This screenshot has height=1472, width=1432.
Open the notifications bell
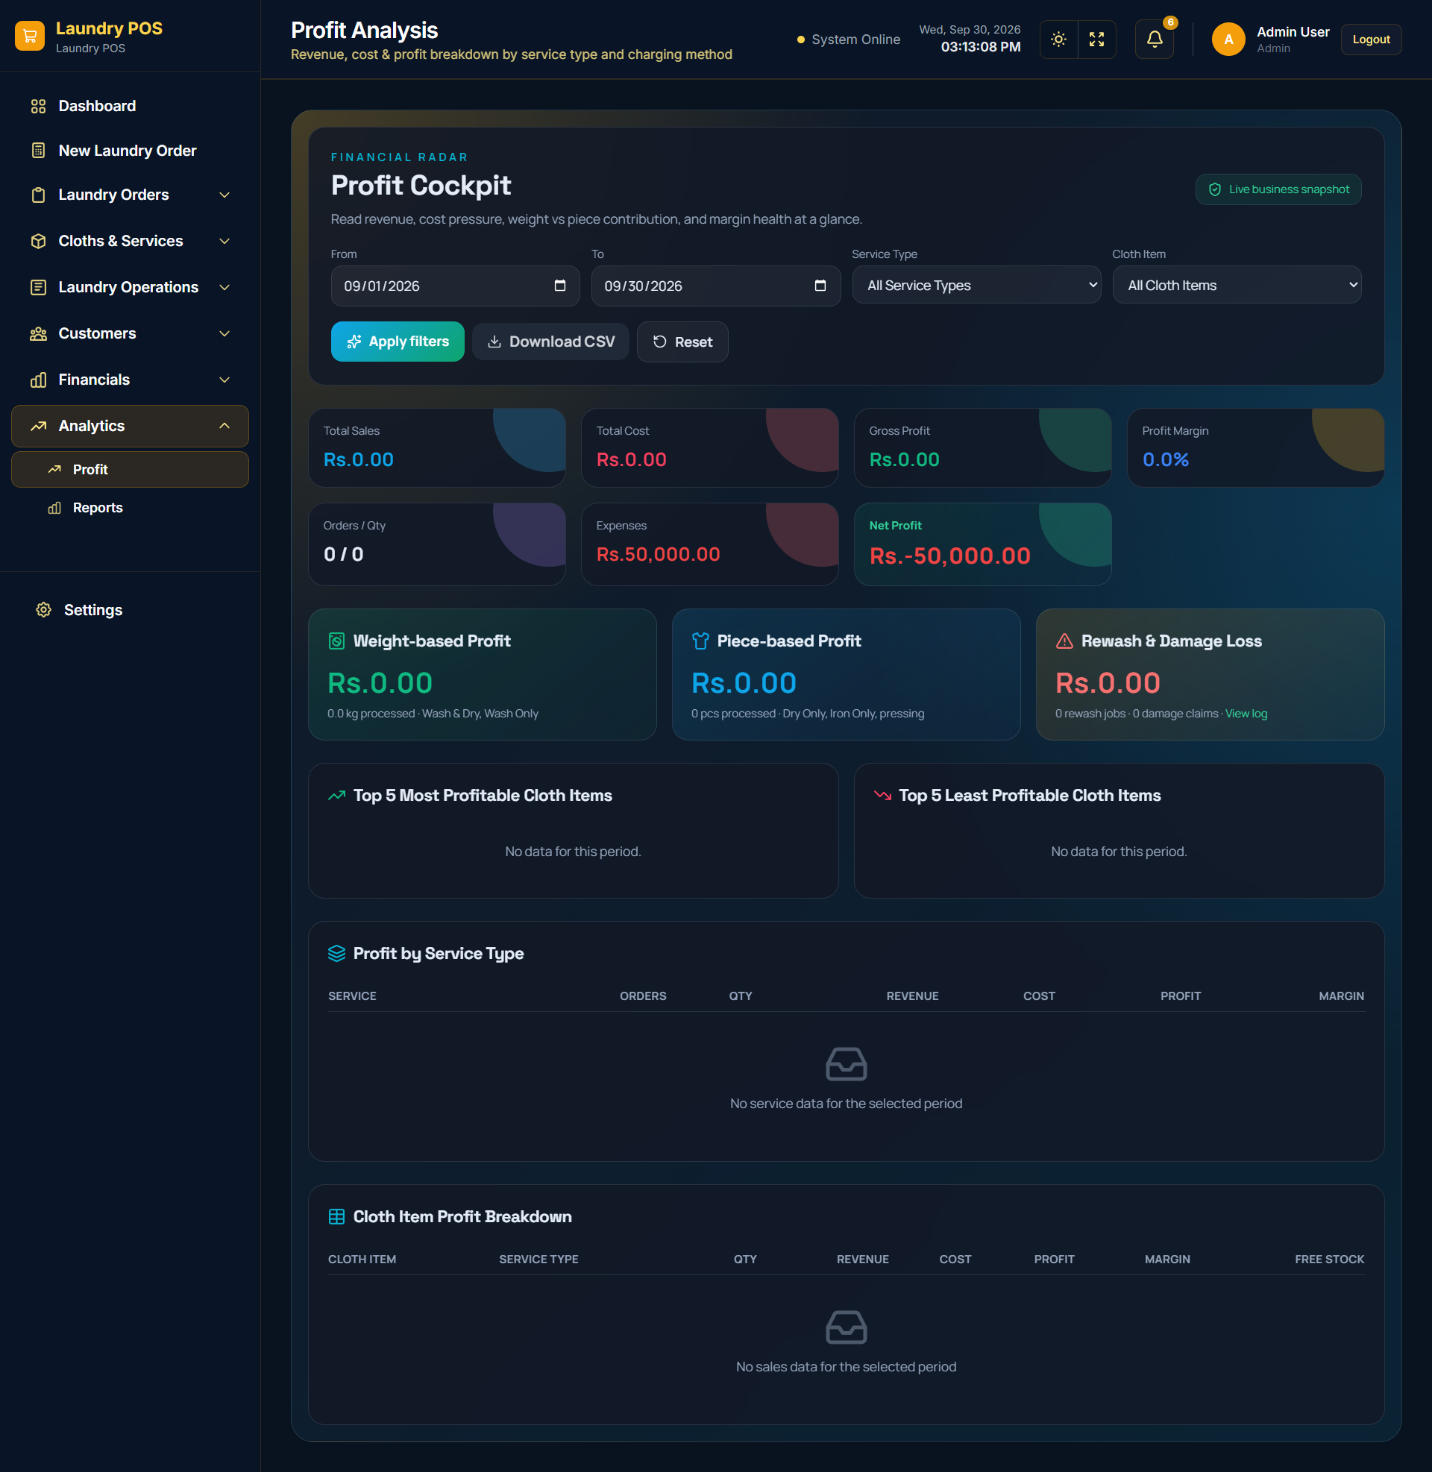coord(1154,39)
